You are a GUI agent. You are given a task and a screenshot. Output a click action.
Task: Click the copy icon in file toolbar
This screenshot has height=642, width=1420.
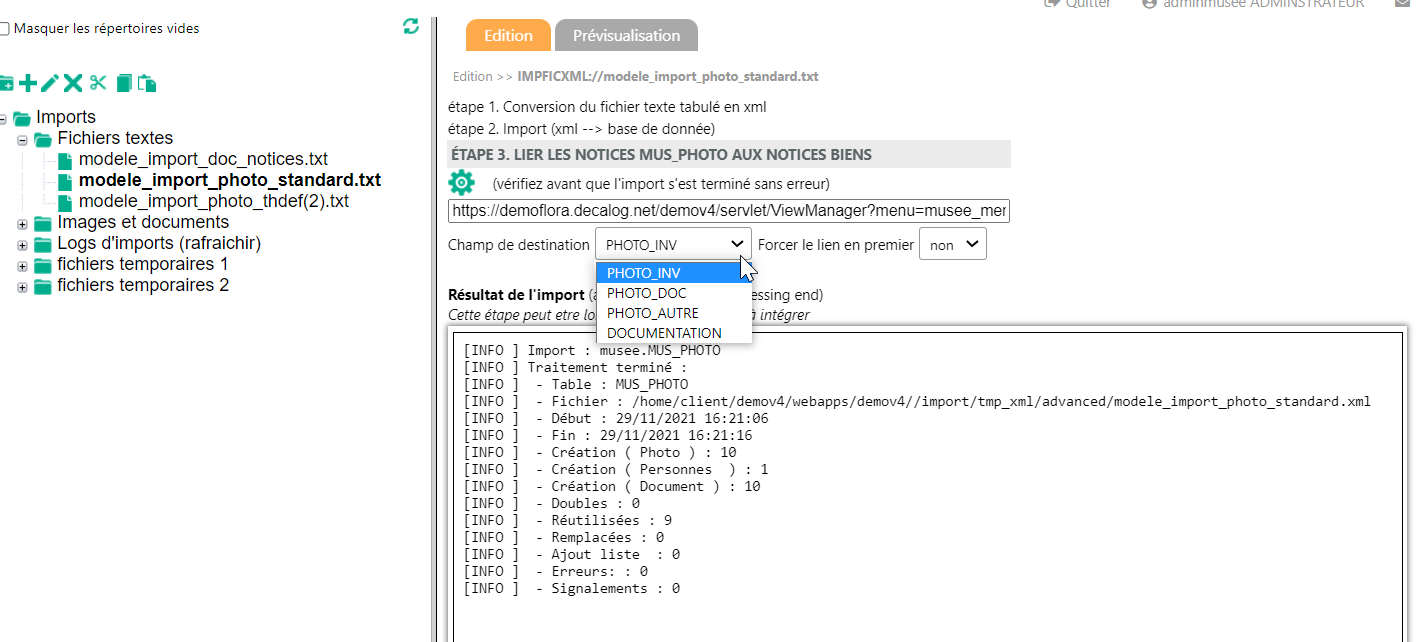[x=124, y=83]
